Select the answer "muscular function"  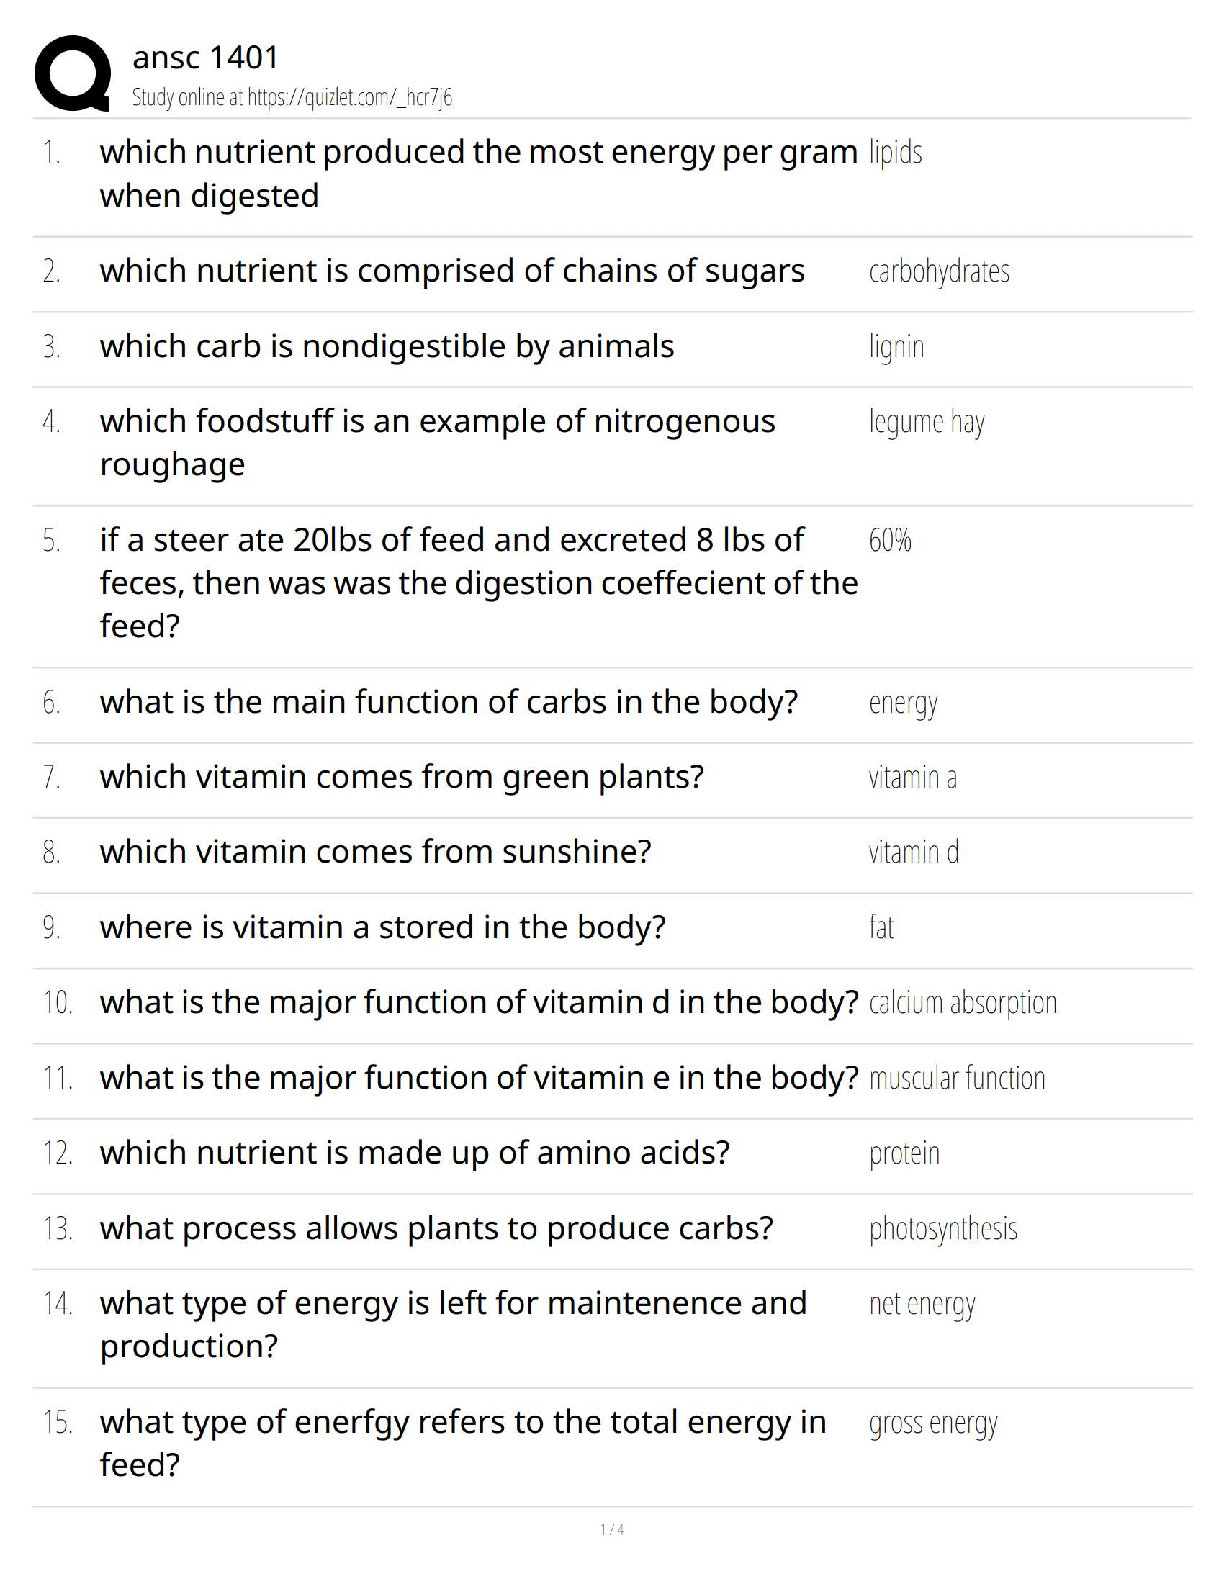tap(957, 1078)
